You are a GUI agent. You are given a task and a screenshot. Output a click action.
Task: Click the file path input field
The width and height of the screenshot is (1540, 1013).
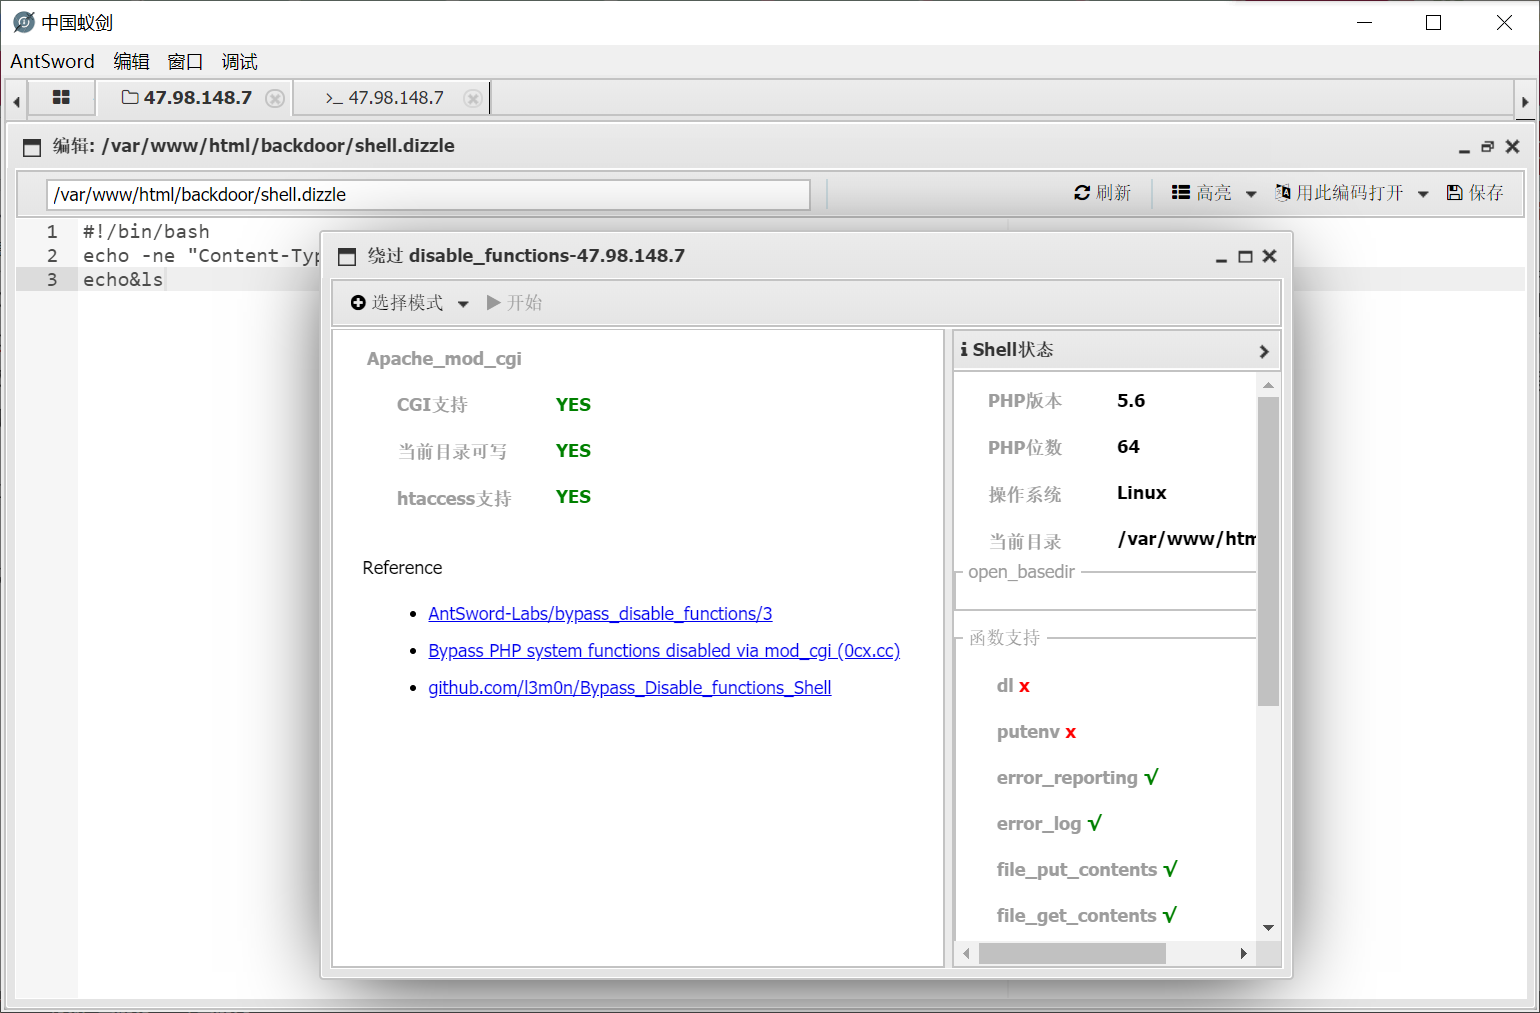click(x=428, y=194)
